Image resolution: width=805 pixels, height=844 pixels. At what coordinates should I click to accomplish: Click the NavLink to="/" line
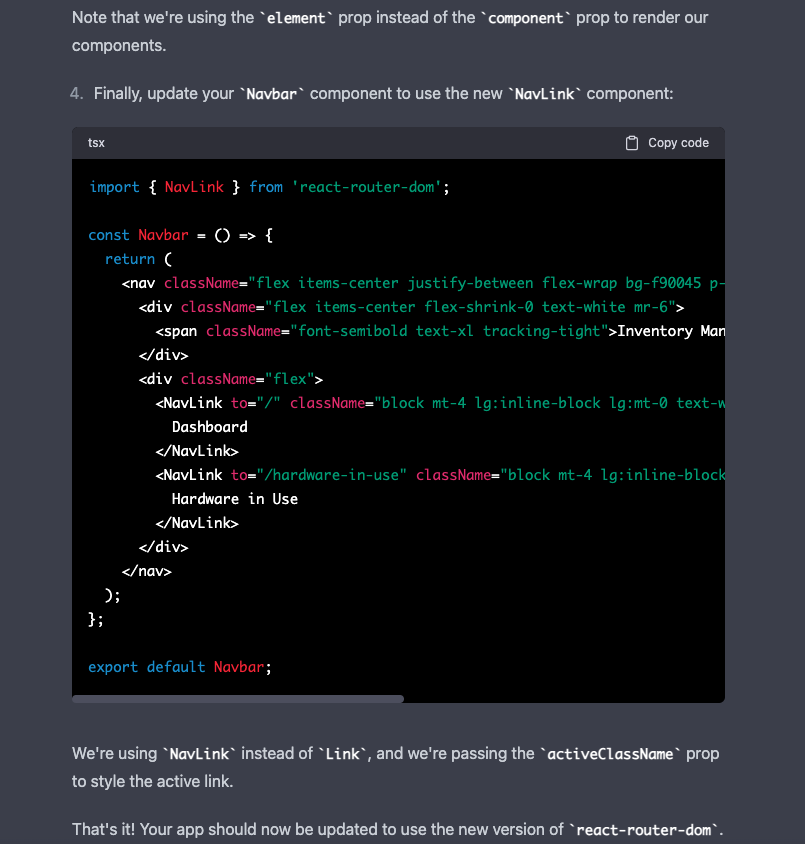coord(440,403)
